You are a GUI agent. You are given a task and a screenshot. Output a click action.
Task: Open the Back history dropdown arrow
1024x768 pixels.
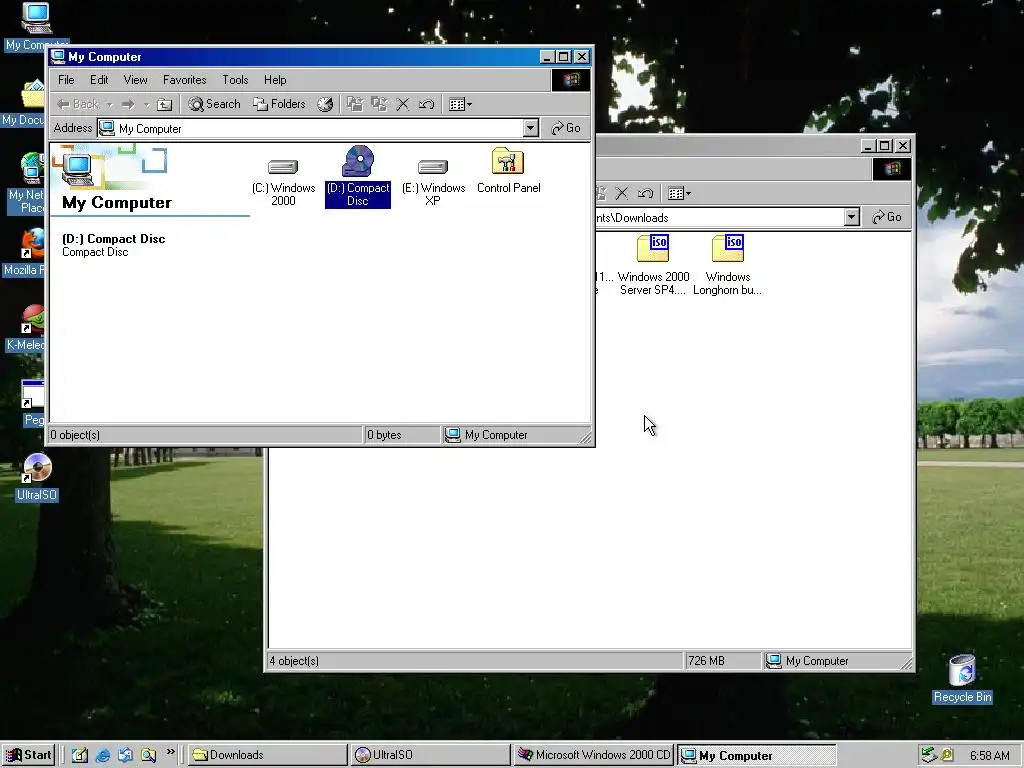110,104
